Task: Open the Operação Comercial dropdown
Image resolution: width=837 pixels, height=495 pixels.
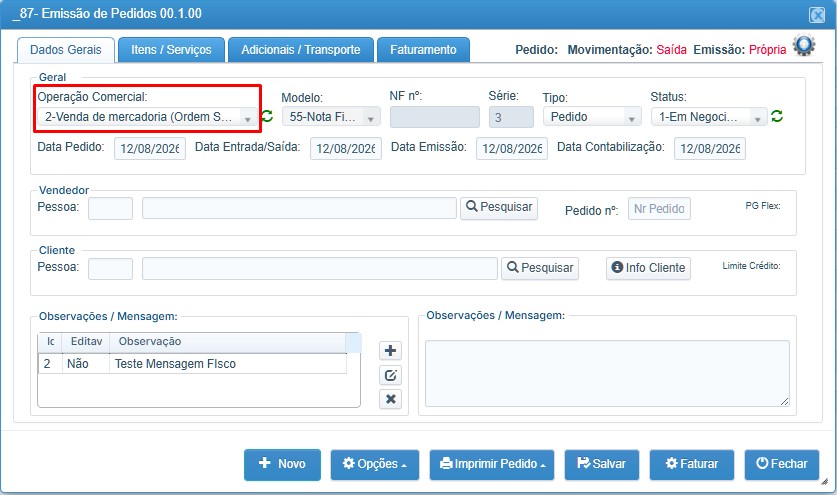Action: (146, 116)
